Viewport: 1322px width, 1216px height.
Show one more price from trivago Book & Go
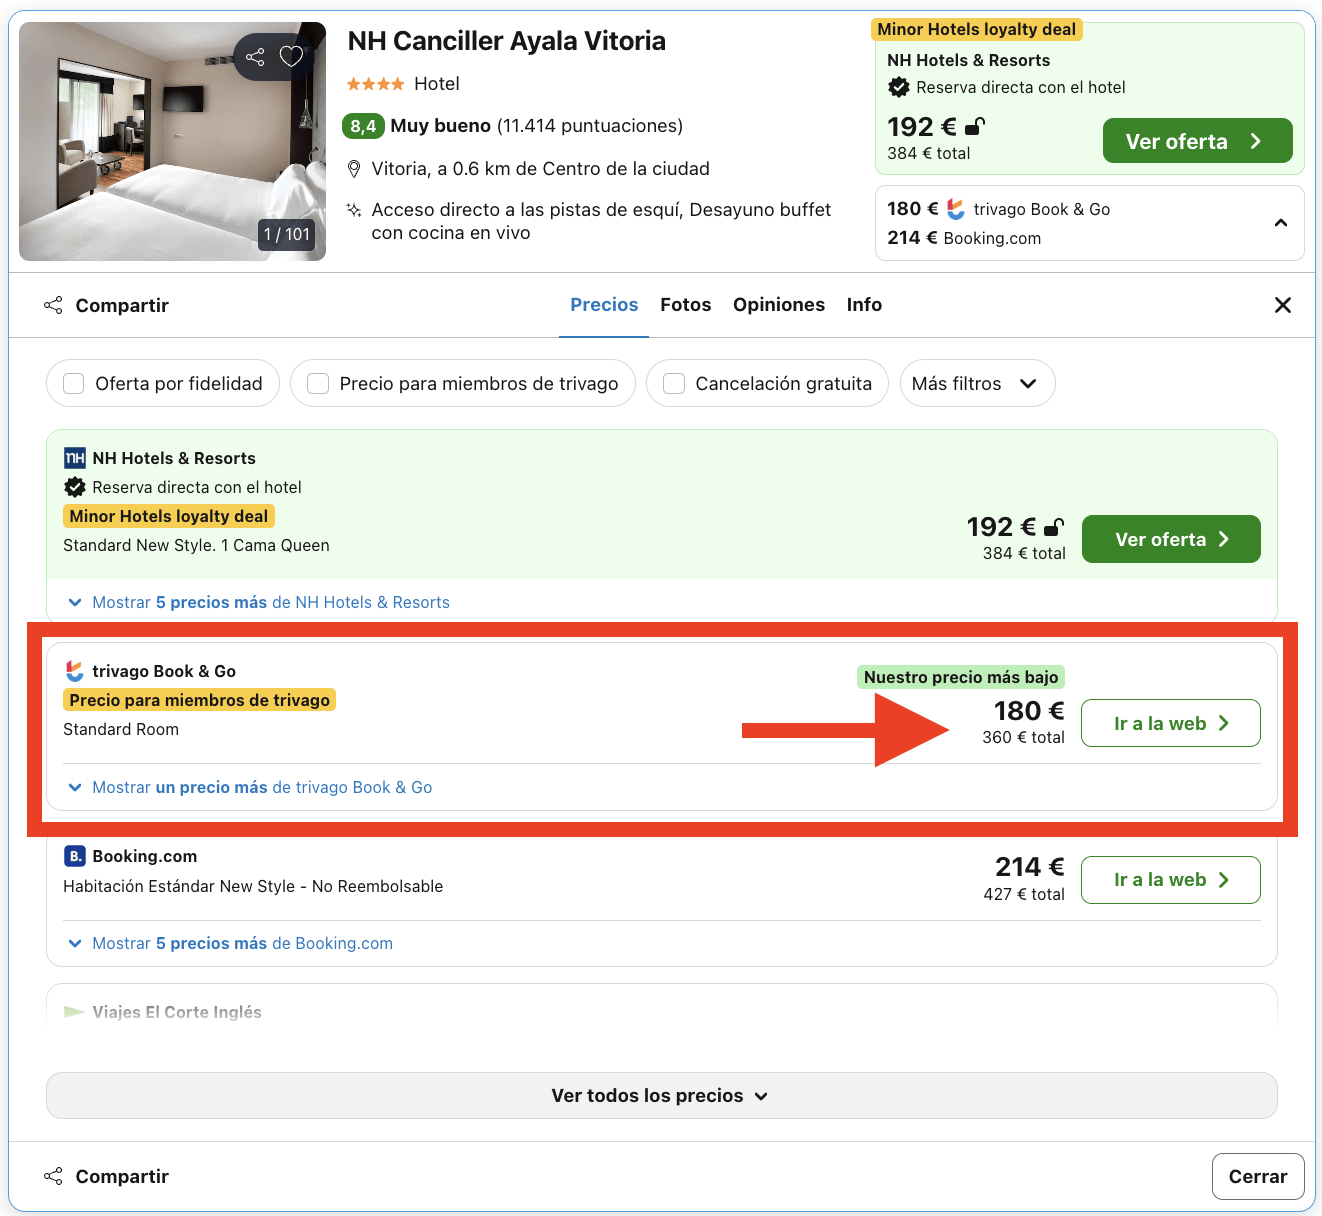coord(249,787)
